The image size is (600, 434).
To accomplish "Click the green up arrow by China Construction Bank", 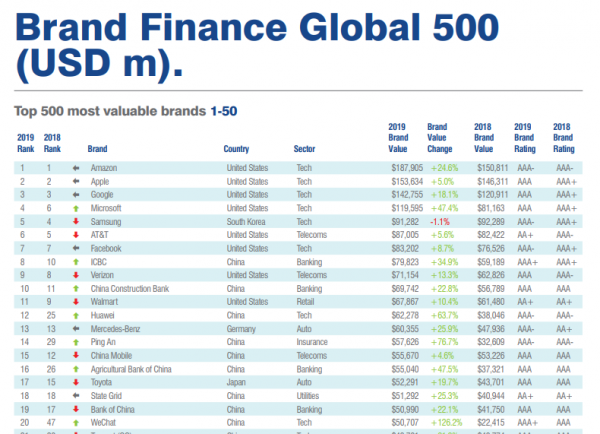I will pyautogui.click(x=76, y=289).
